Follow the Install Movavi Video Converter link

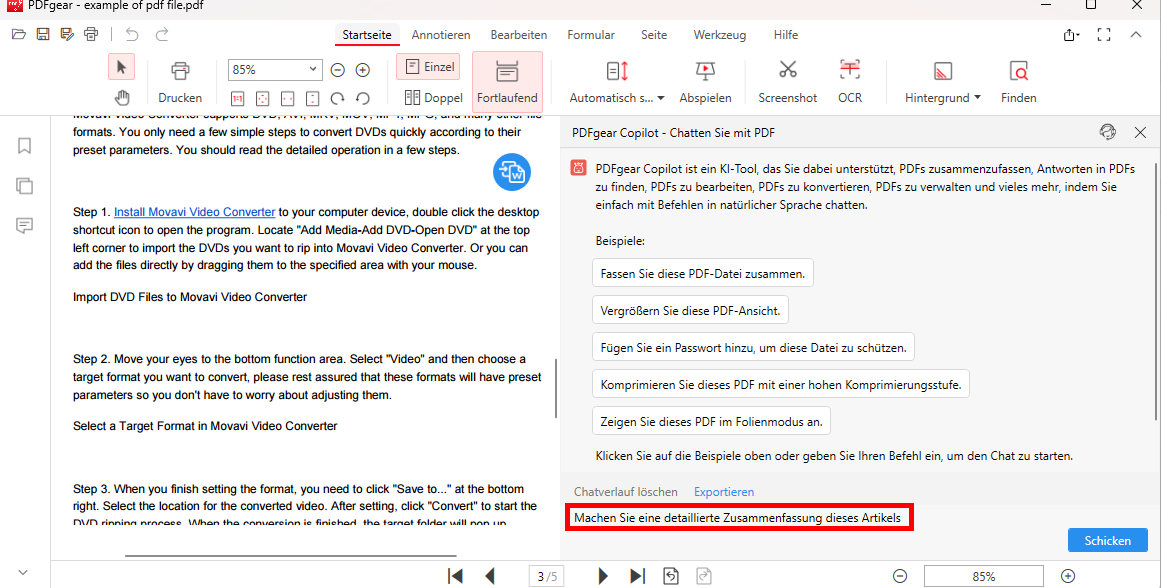(195, 212)
